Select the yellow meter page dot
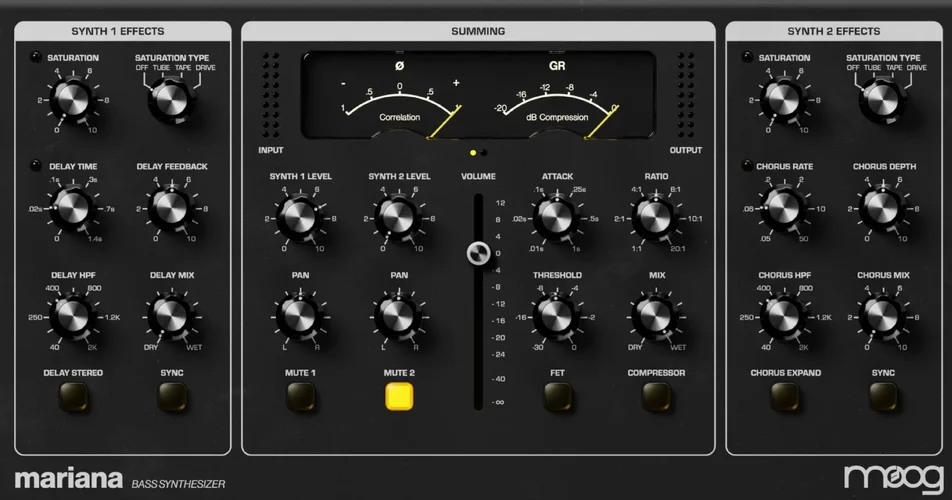Viewport: 952px width, 500px height. [x=473, y=153]
